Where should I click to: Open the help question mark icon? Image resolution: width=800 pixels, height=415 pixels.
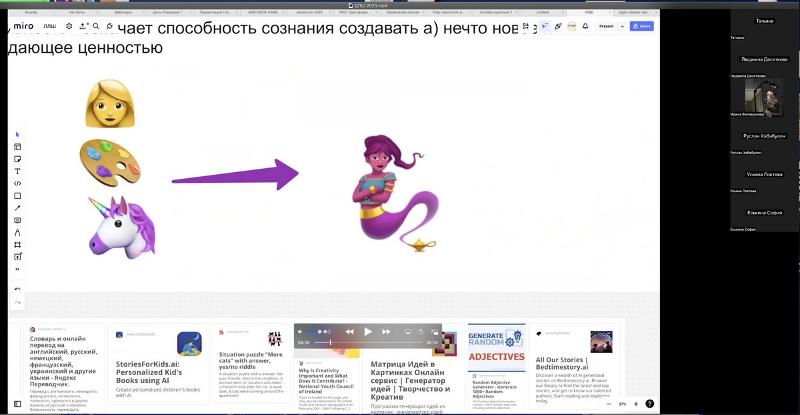click(x=651, y=404)
